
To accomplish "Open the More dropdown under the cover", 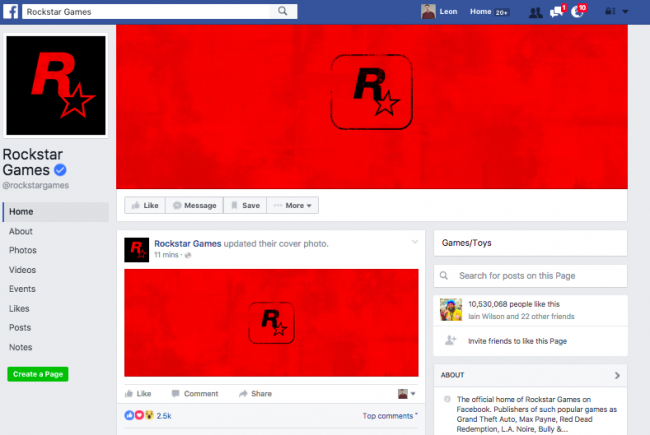I will coord(293,205).
